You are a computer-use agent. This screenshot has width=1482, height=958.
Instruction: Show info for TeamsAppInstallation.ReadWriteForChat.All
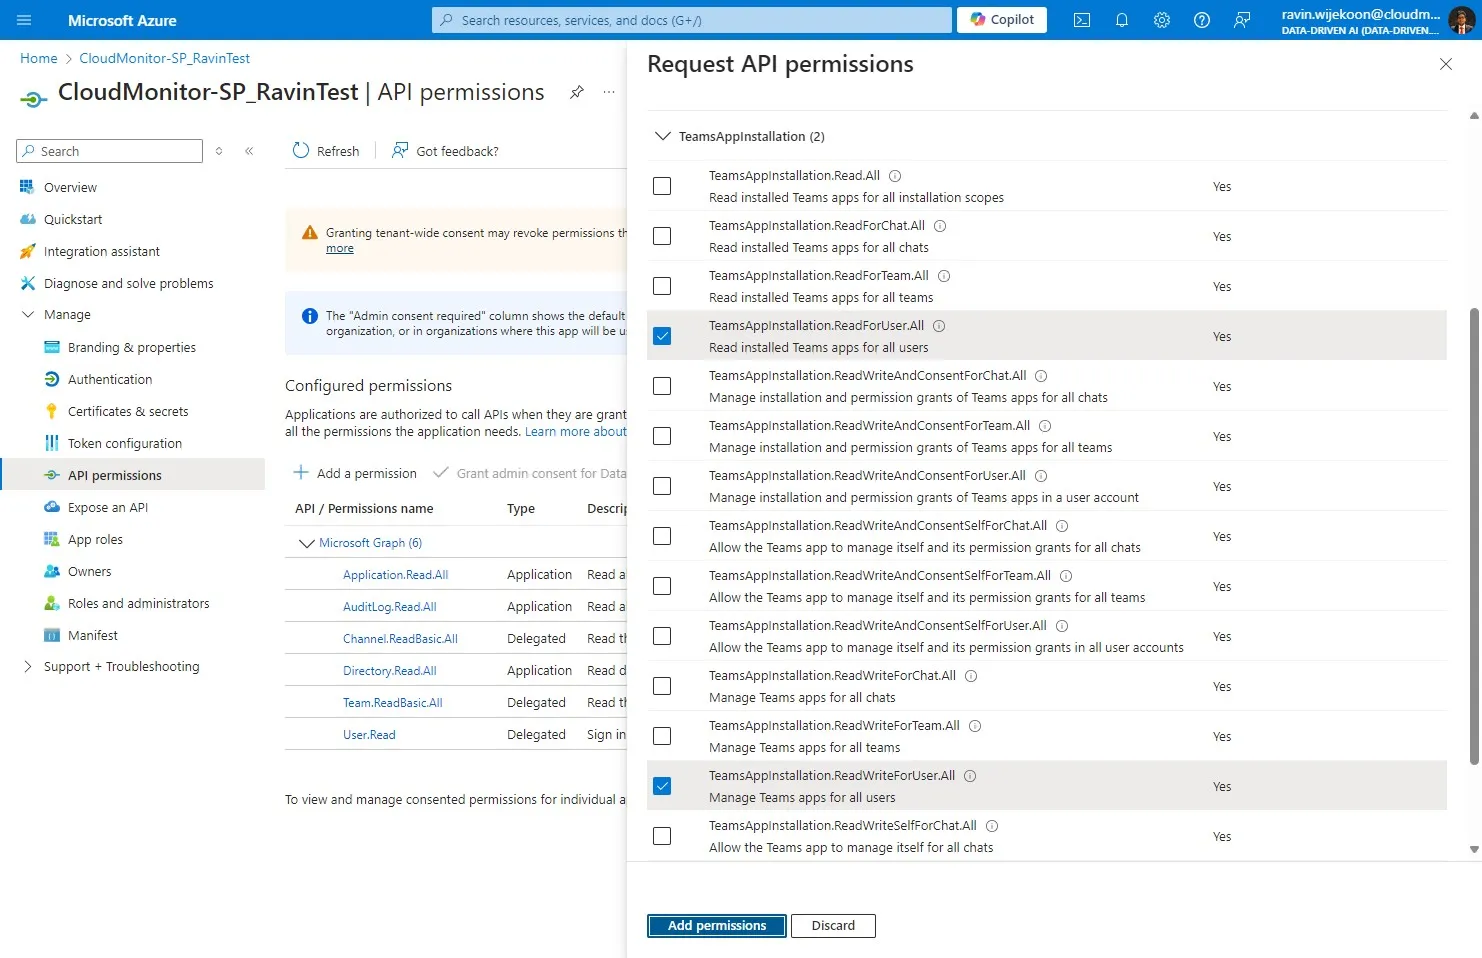tap(971, 676)
